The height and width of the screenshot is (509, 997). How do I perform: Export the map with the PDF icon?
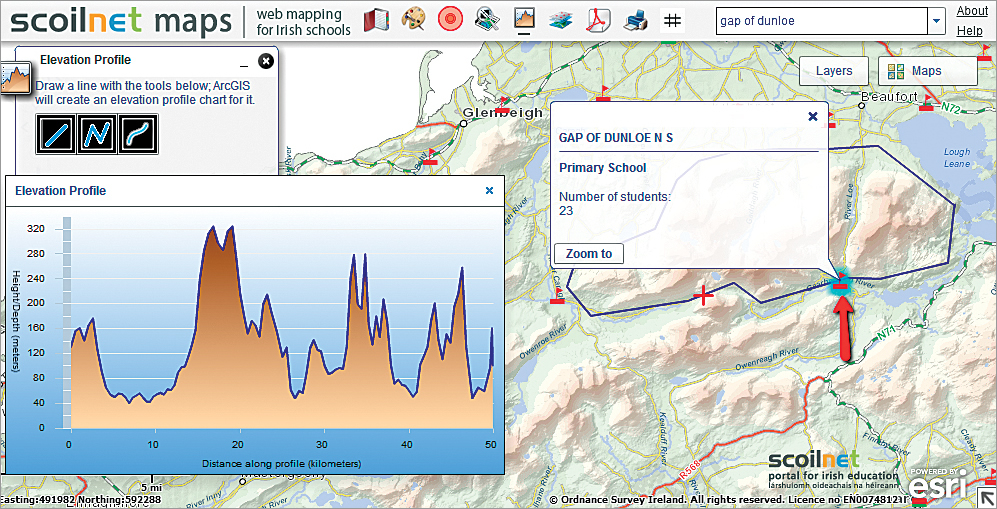[x=598, y=20]
